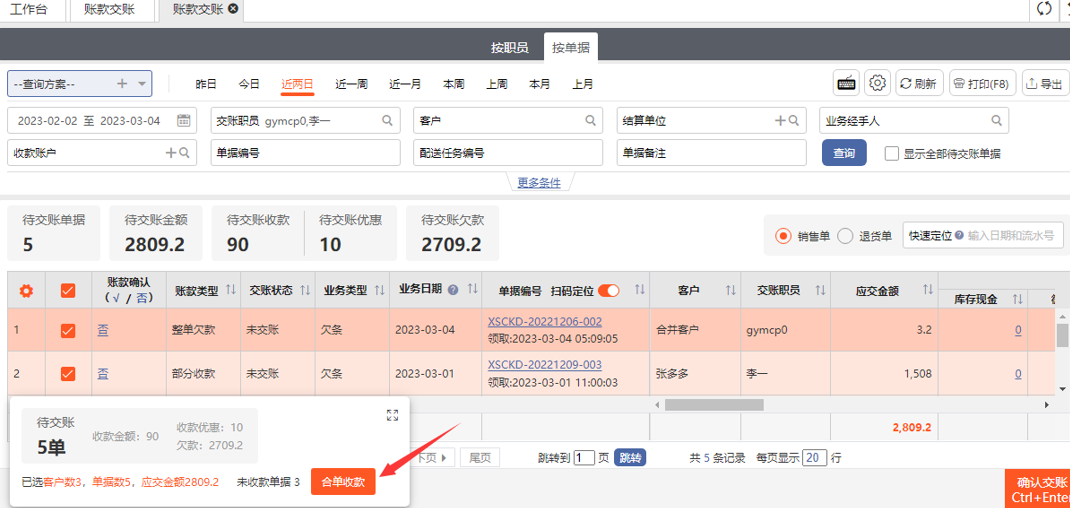Click search icon in 客户 field
Viewport: 1070px width, 508px height.
click(x=591, y=121)
